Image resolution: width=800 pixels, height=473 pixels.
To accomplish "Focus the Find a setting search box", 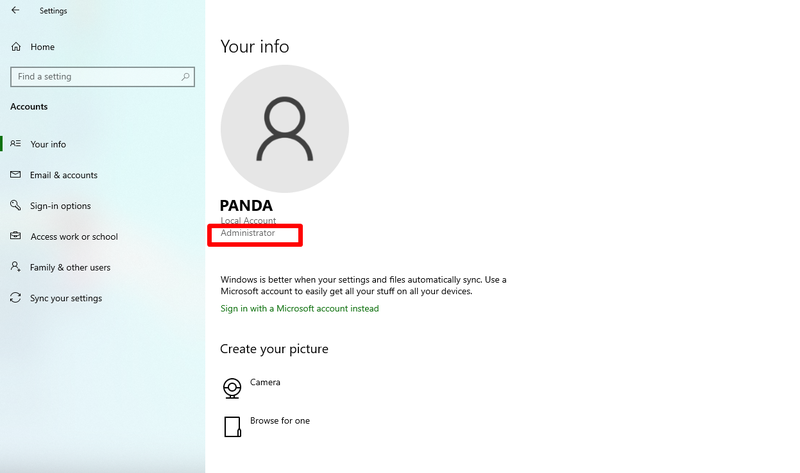I will pyautogui.click(x=102, y=77).
